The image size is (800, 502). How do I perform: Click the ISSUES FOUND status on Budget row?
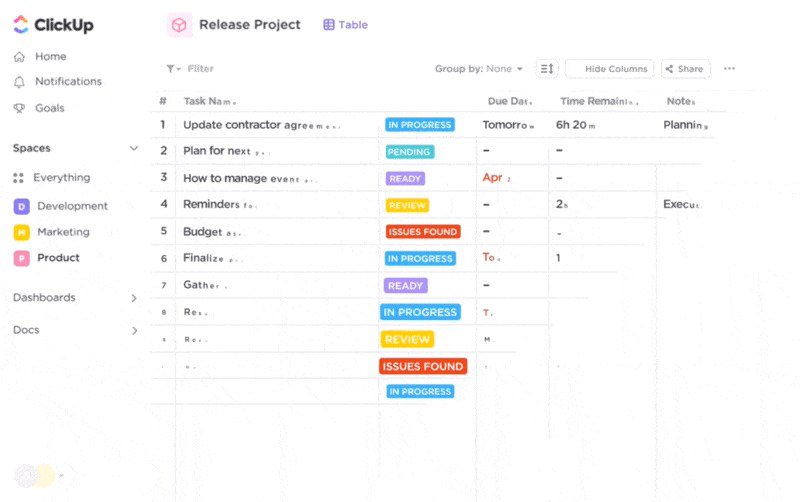[x=422, y=232]
